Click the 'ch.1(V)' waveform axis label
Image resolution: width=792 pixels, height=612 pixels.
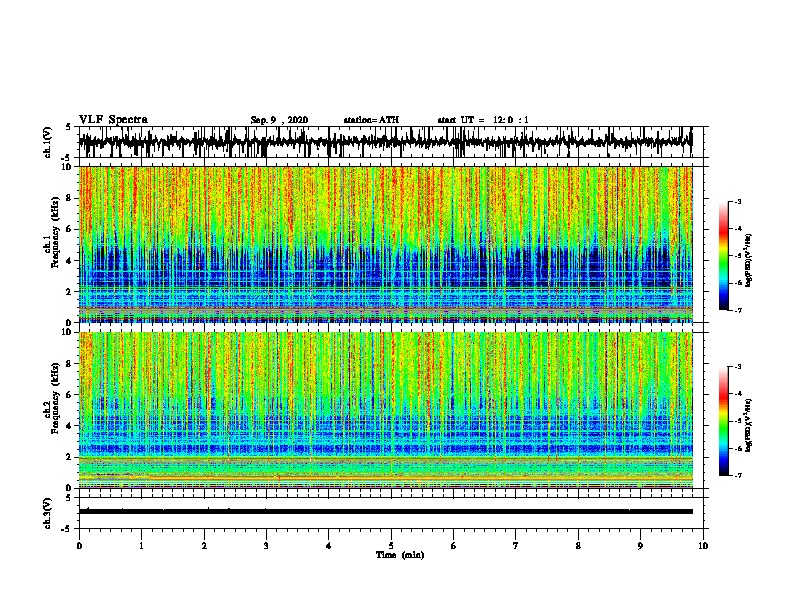point(48,142)
